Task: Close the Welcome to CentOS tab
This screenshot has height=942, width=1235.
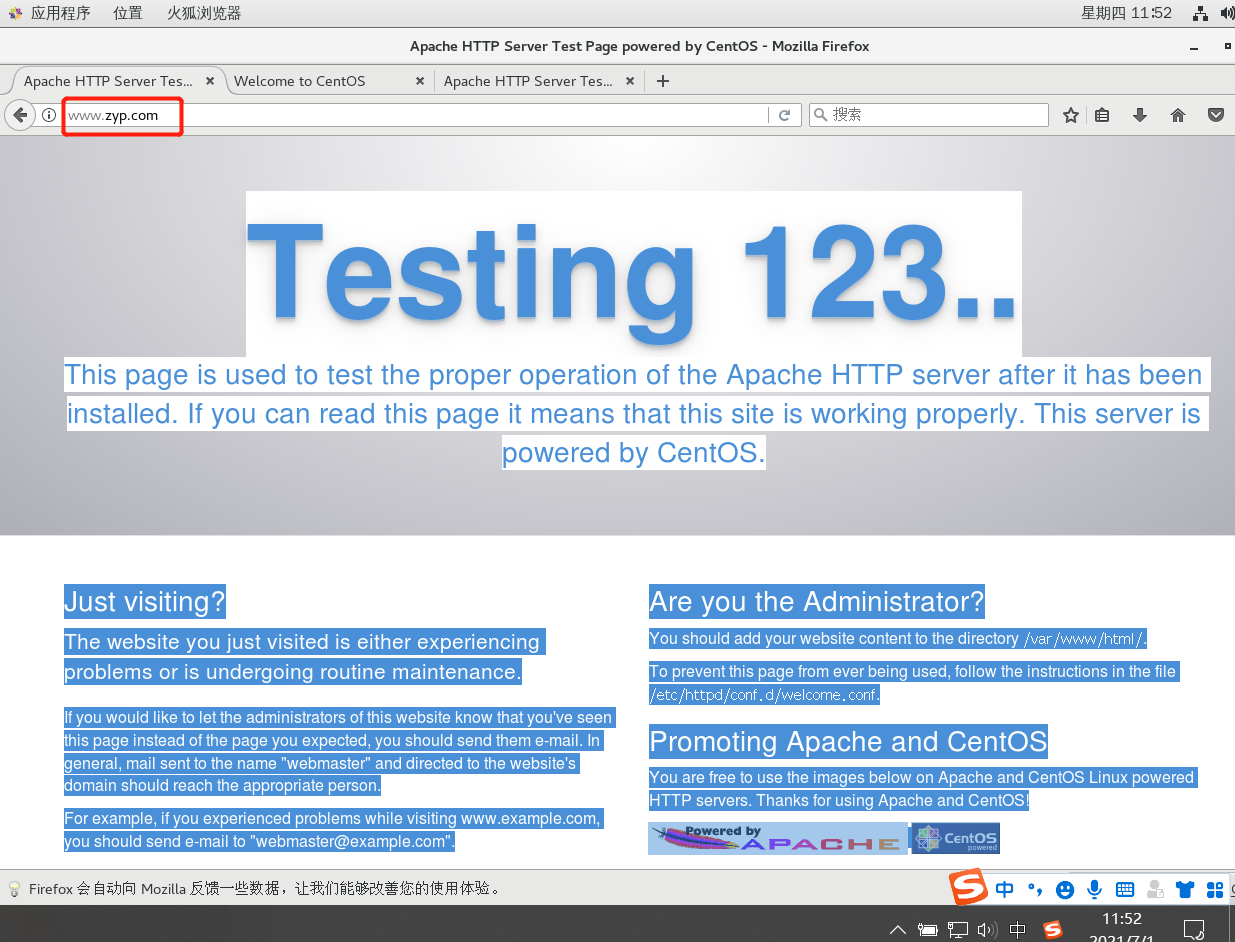Action: coord(419,81)
